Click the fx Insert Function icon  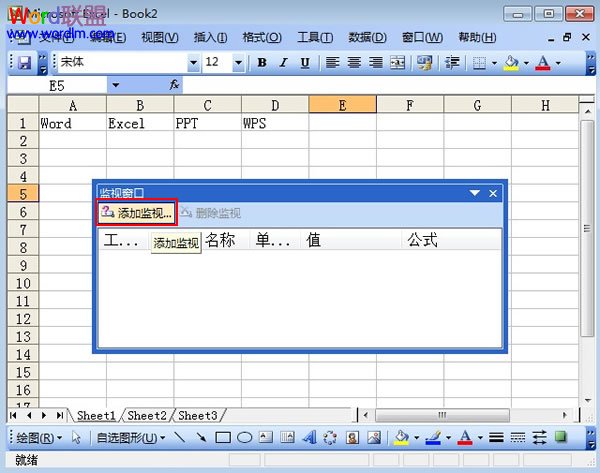click(174, 85)
